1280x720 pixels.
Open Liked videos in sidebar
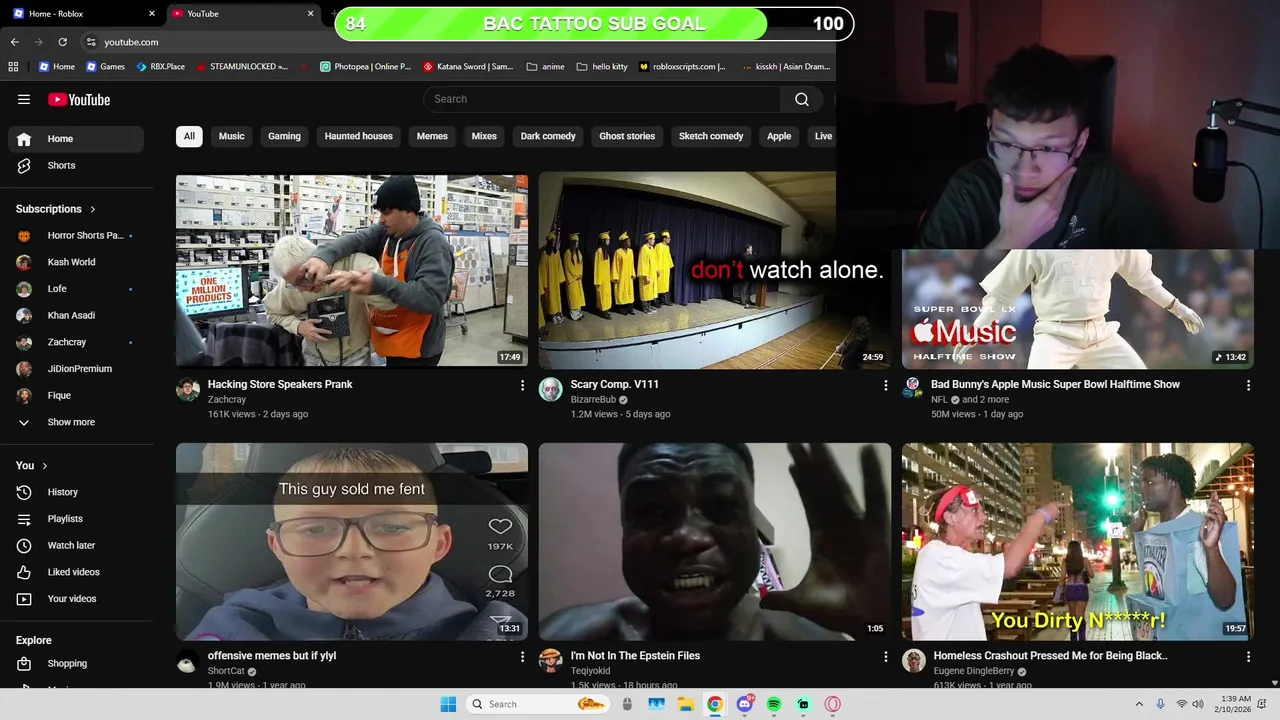76,572
